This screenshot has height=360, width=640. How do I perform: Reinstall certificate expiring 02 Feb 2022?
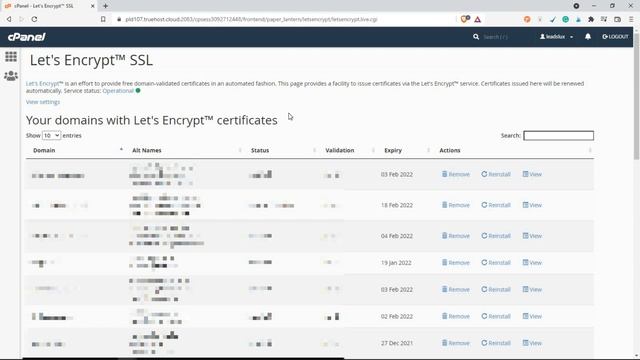coord(496,316)
